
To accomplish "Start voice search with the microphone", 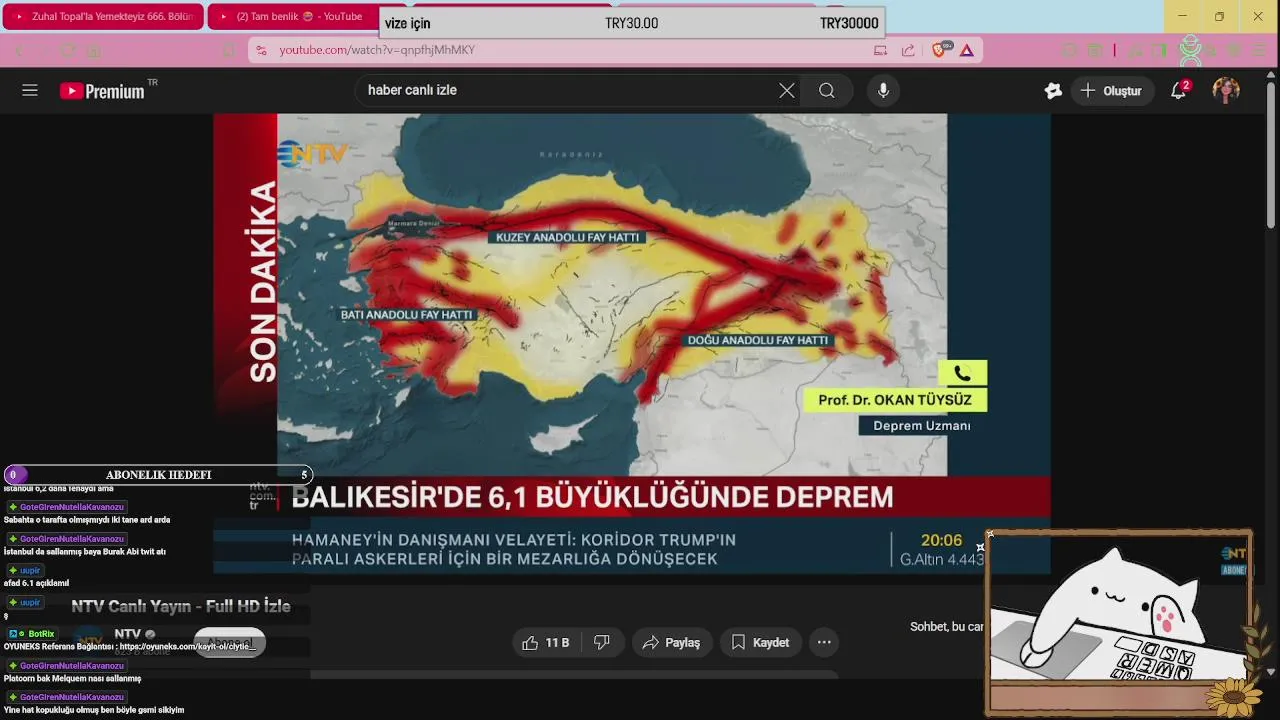I will click(883, 90).
